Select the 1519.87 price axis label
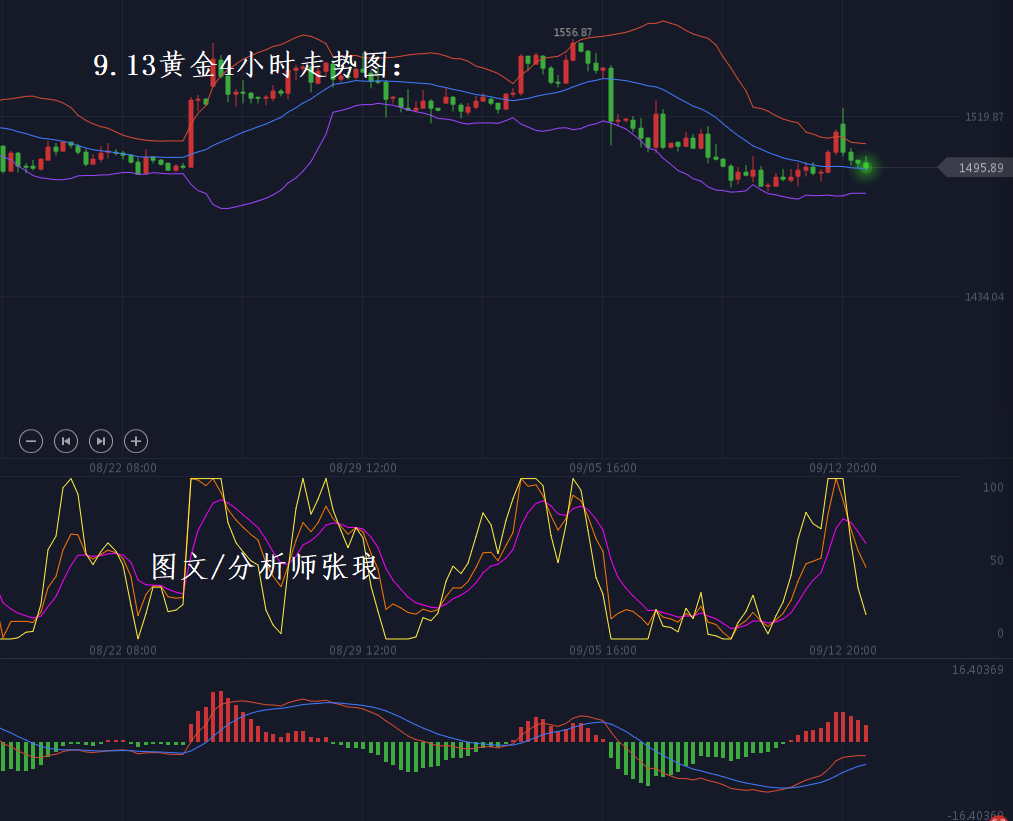1013x821 pixels. coord(984,117)
